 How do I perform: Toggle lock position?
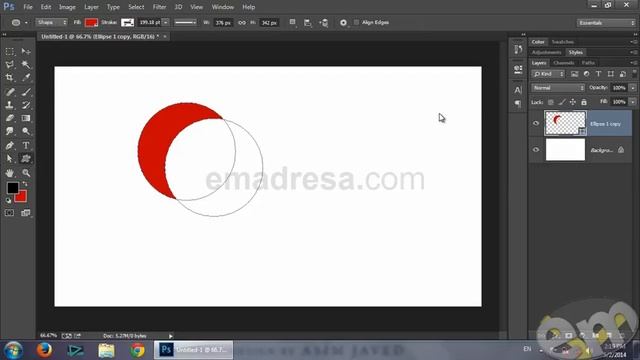(x=573, y=102)
